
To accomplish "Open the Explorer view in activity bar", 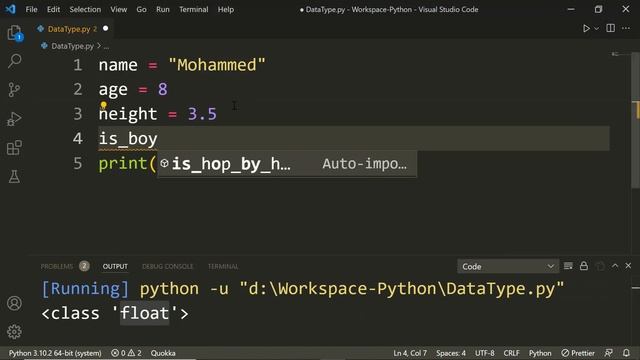I will point(14,33).
